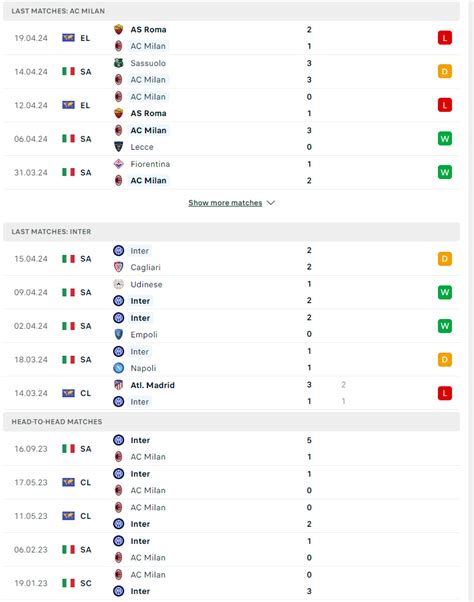Viewport: 474px width, 602px height.
Task: Click the Cagliari club crest
Action: coord(119,267)
